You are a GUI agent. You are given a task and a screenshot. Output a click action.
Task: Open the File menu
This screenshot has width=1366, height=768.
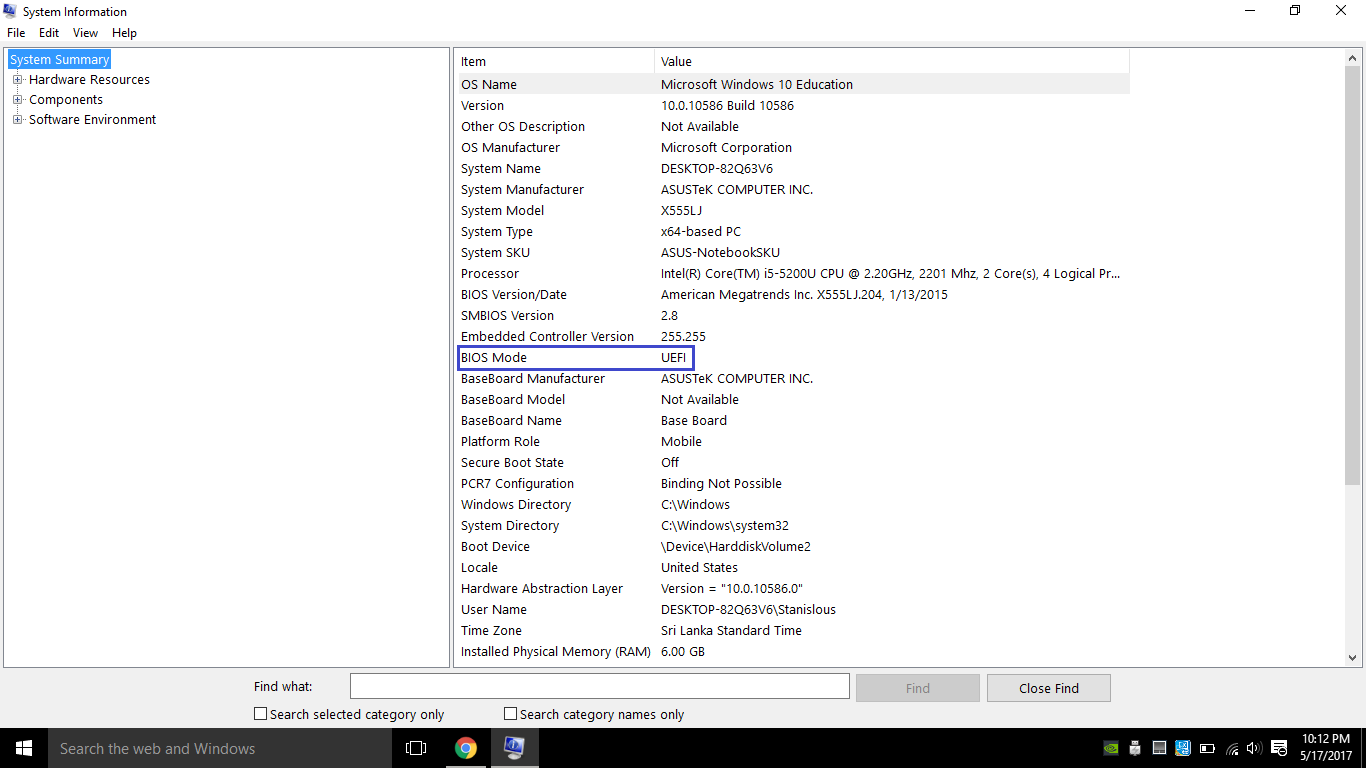point(16,33)
